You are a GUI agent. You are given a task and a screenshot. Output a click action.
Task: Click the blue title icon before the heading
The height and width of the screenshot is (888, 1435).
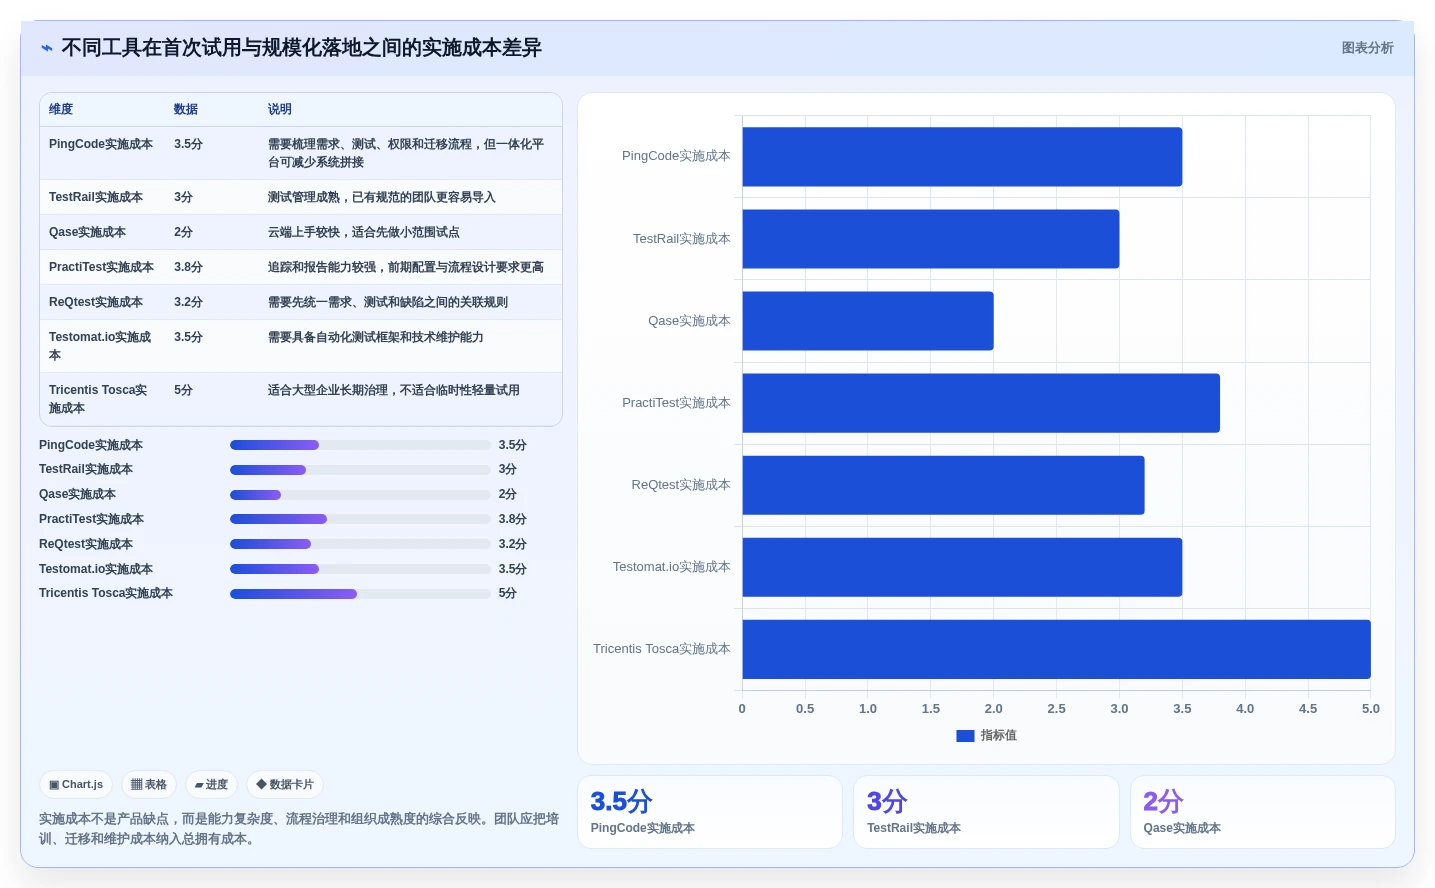click(47, 48)
